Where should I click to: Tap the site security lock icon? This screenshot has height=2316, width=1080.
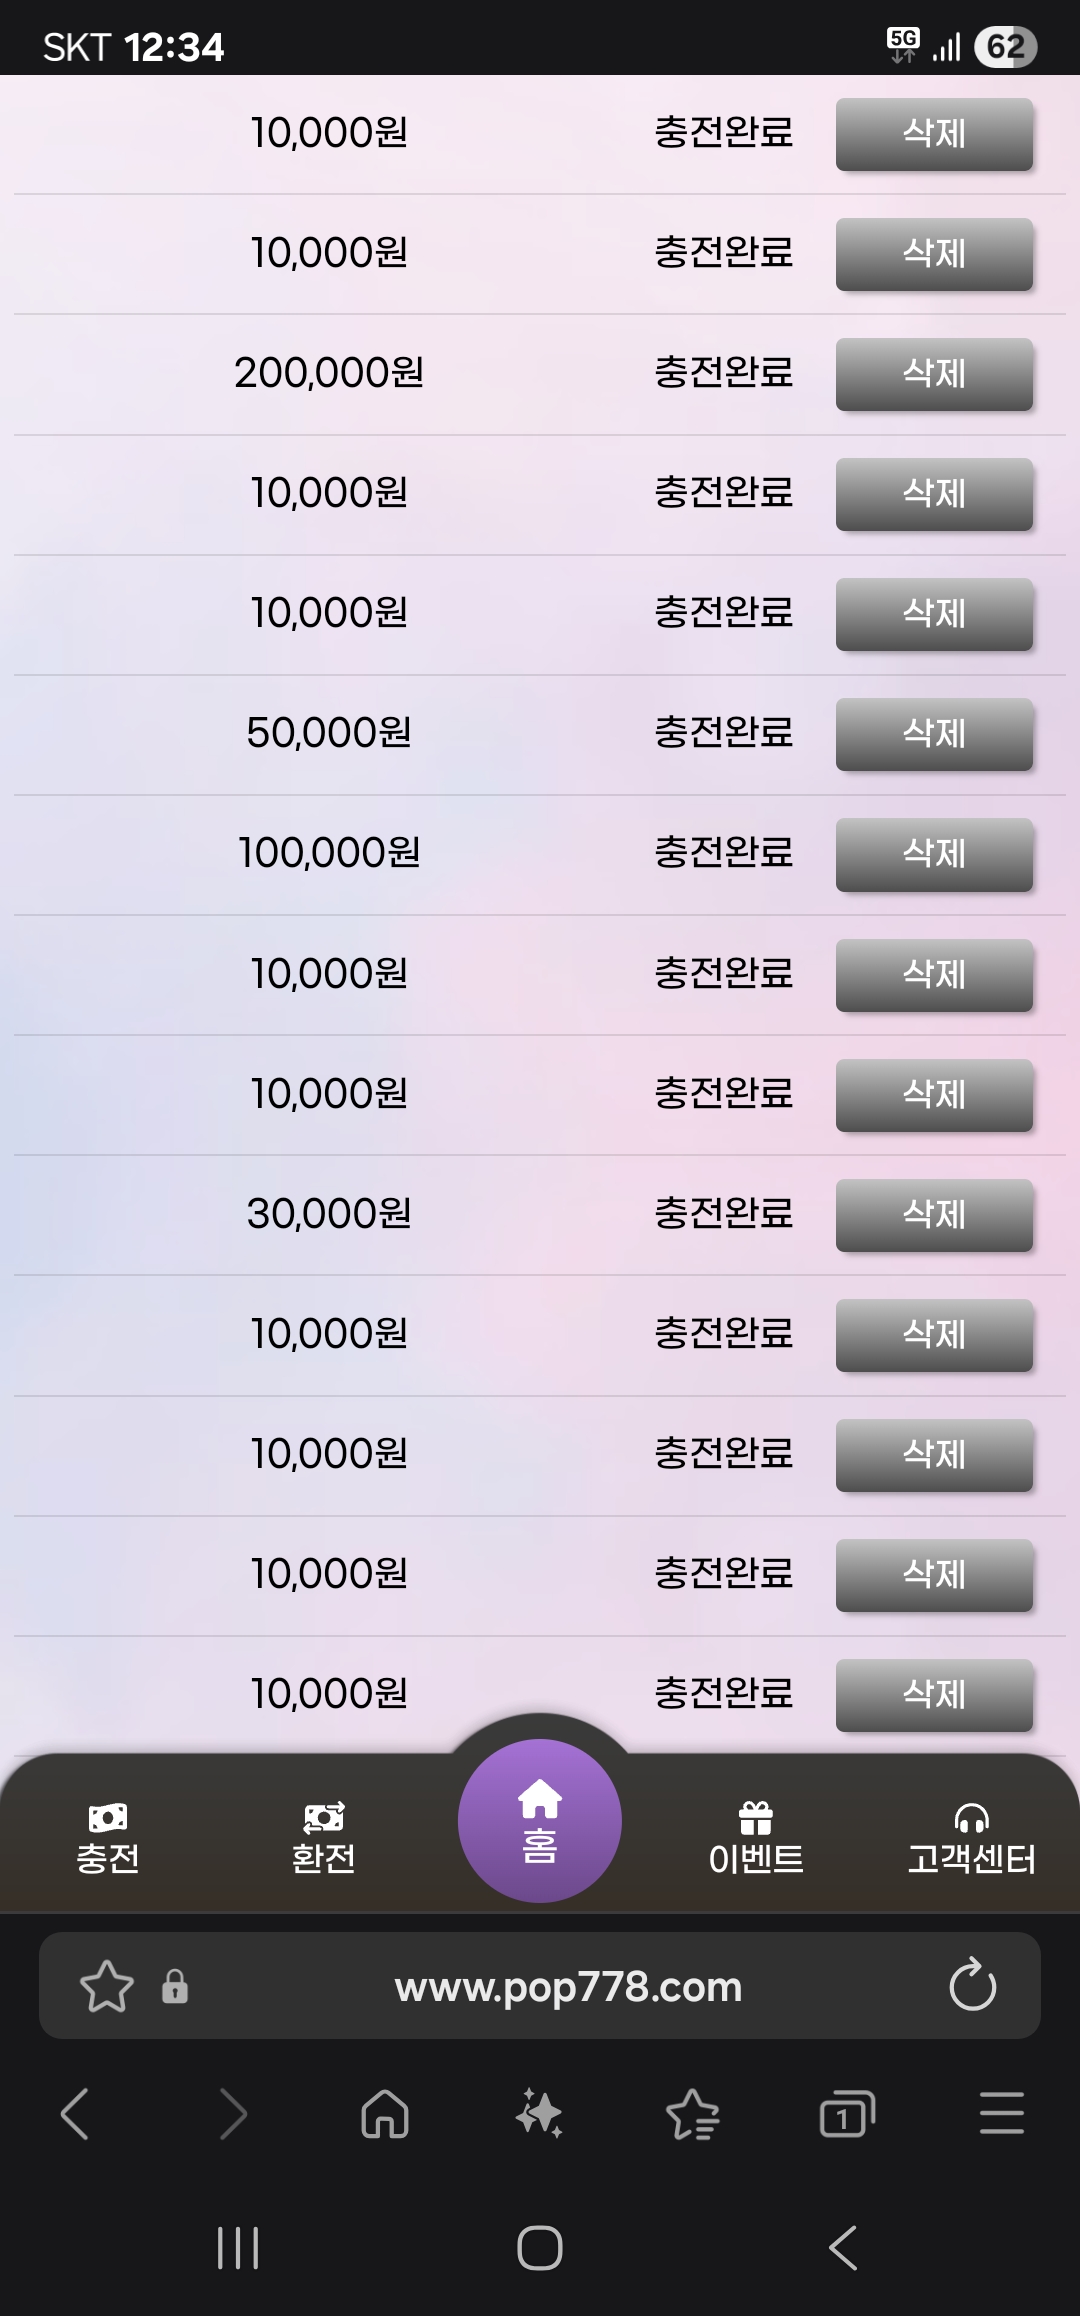coord(175,1986)
